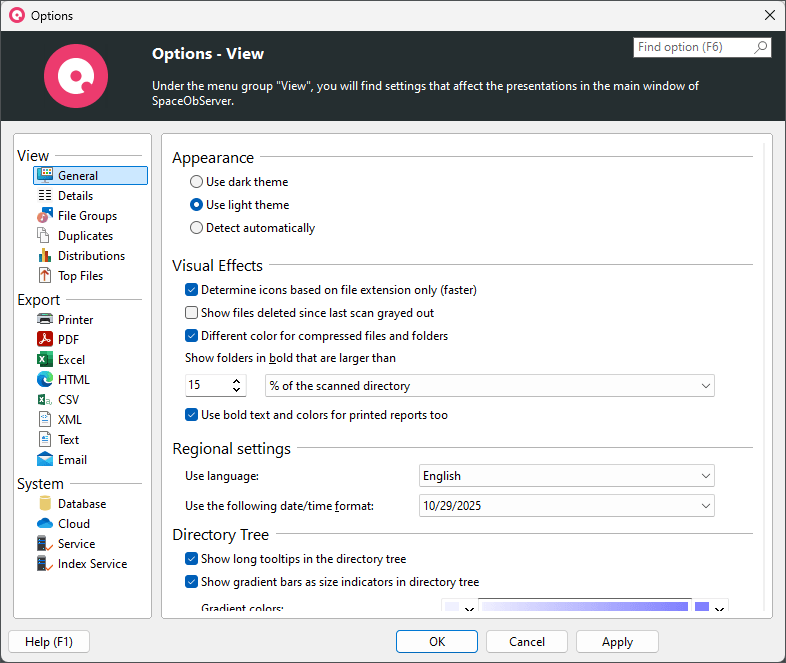Click the Distributions chart icon
This screenshot has height=663, width=786.
click(x=44, y=256)
